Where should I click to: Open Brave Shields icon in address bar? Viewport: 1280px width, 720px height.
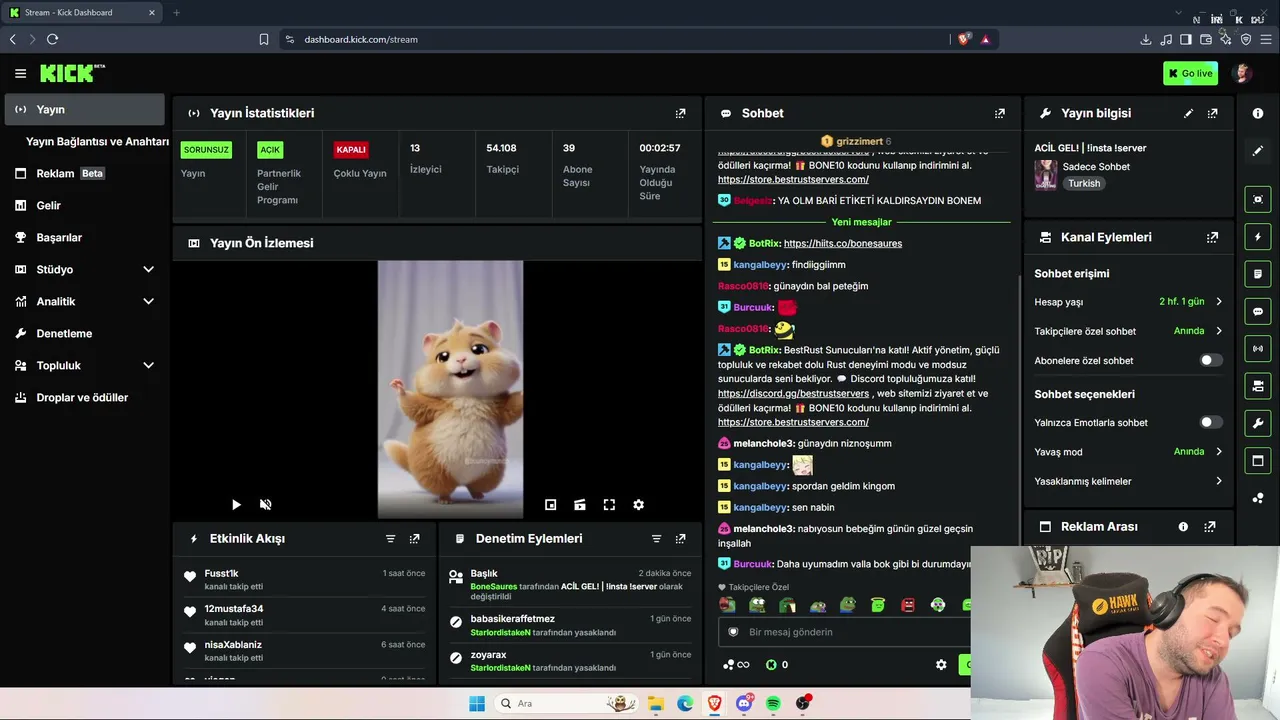coord(964,39)
